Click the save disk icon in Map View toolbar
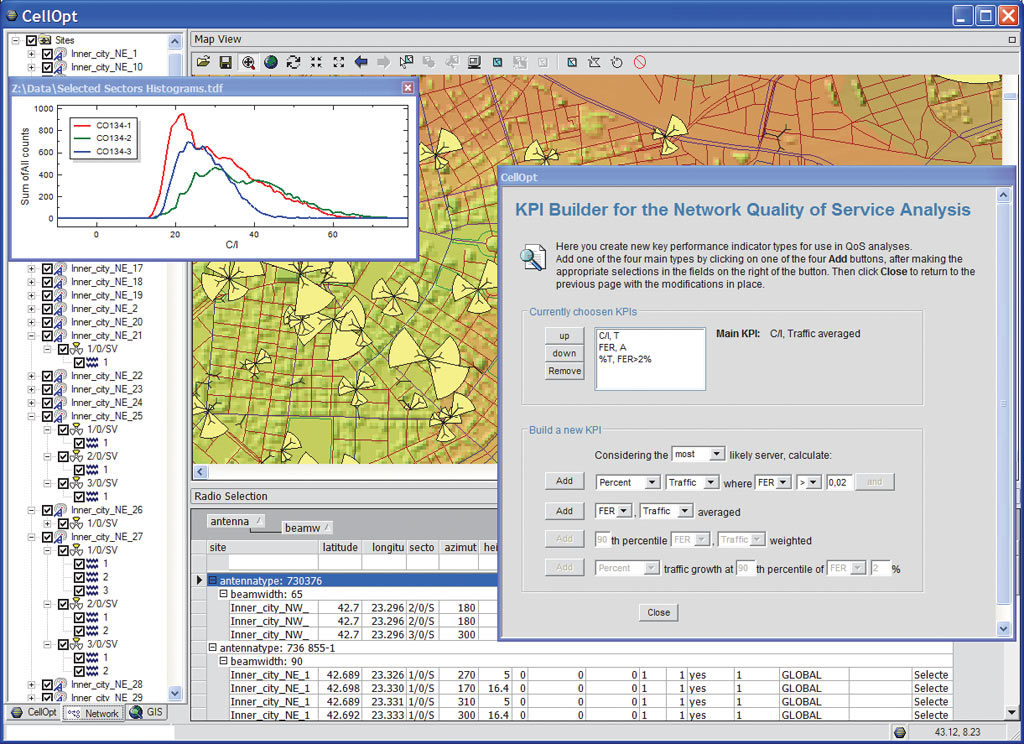 pos(226,62)
